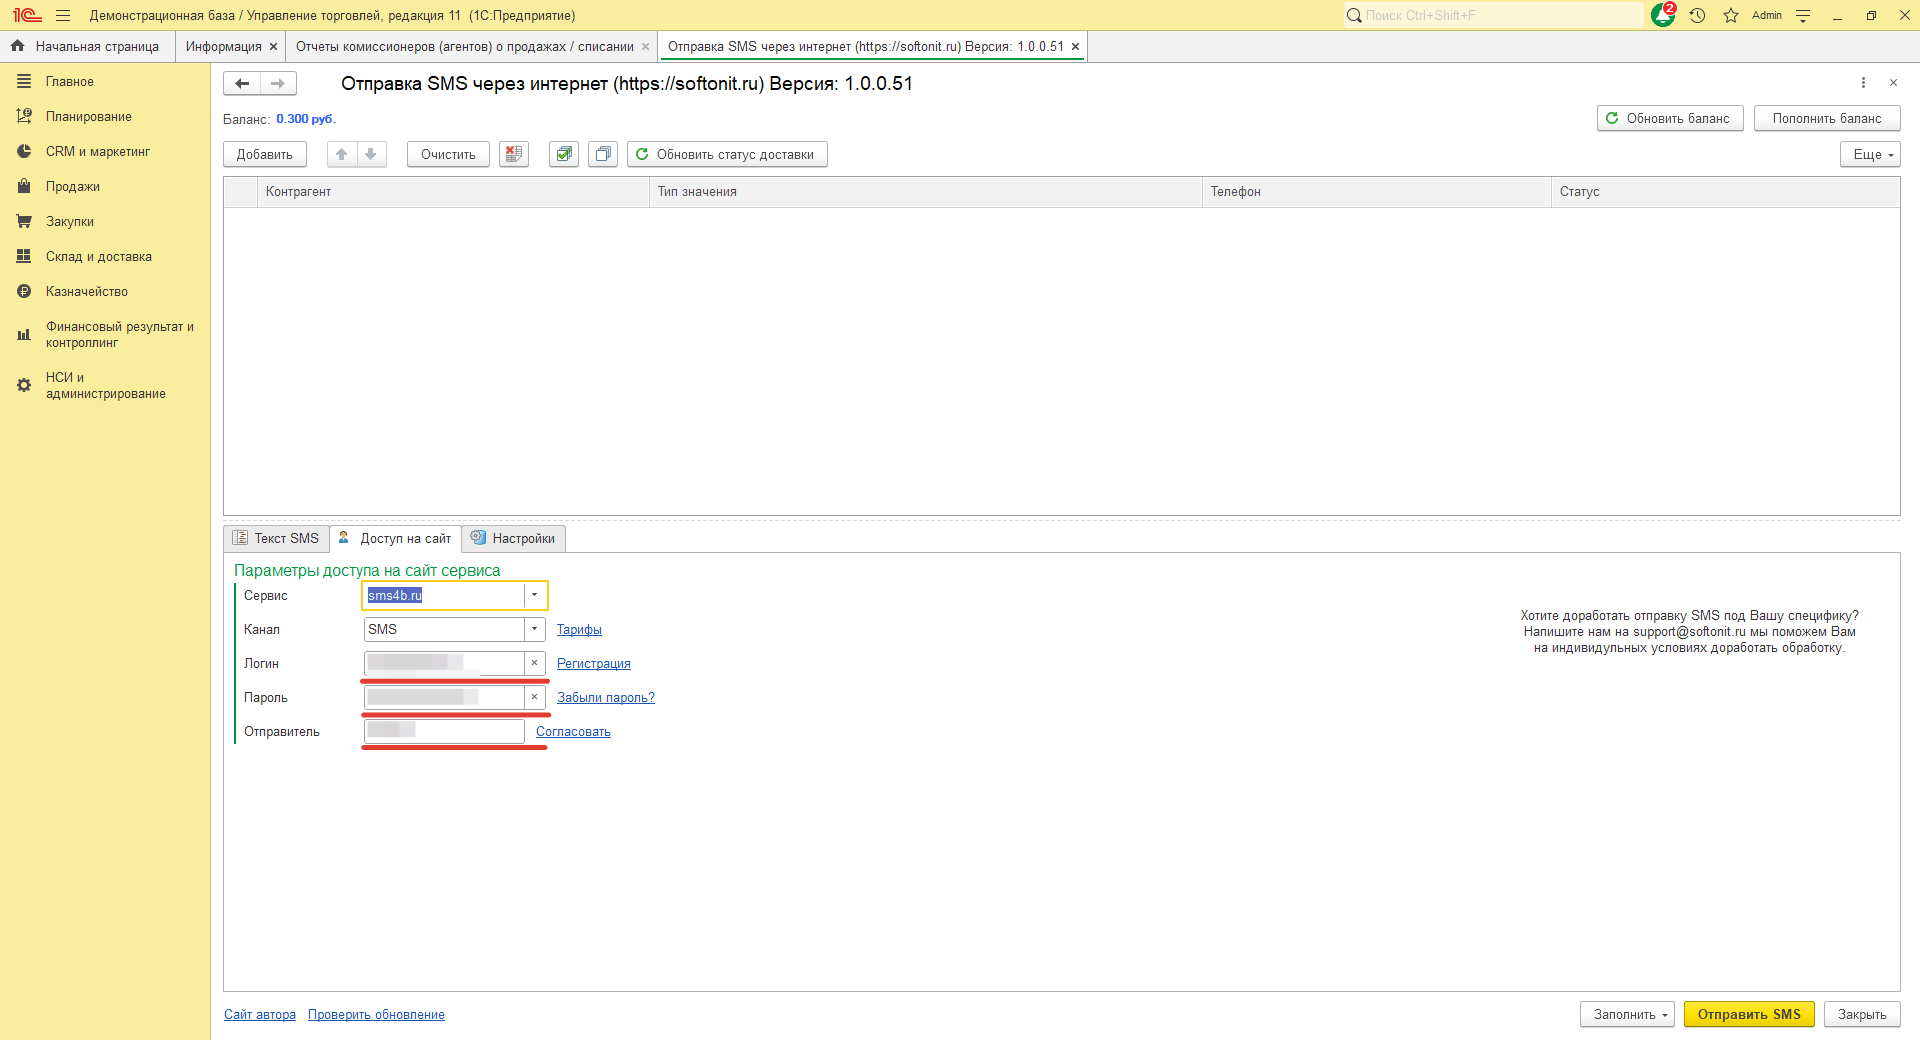Switch to the Настройки tab

click(x=514, y=538)
